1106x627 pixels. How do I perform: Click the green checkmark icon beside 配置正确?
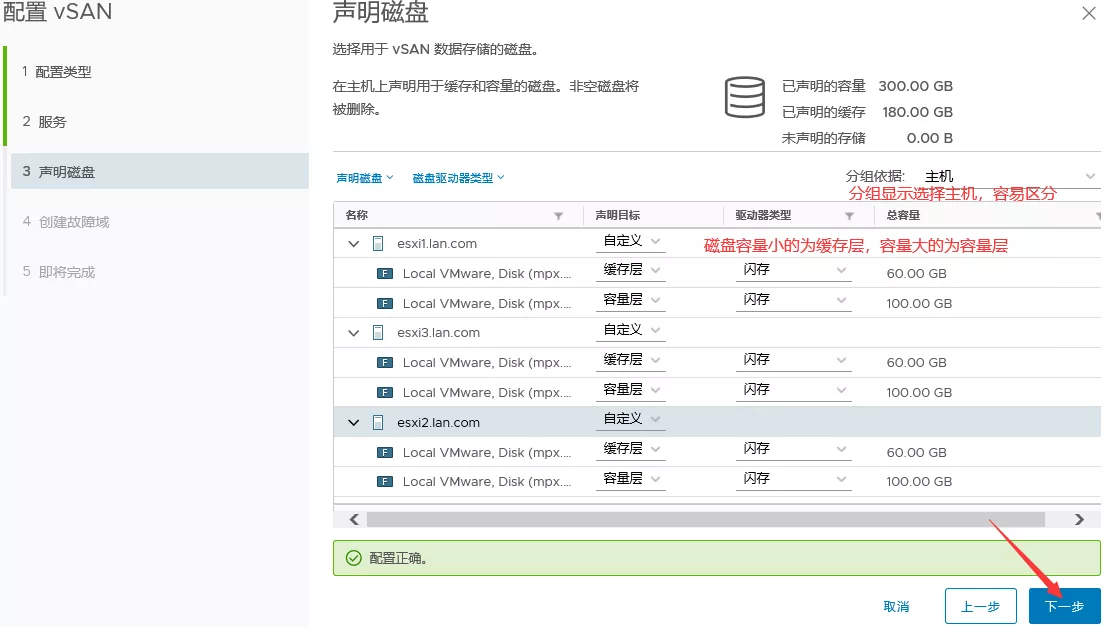click(352, 558)
